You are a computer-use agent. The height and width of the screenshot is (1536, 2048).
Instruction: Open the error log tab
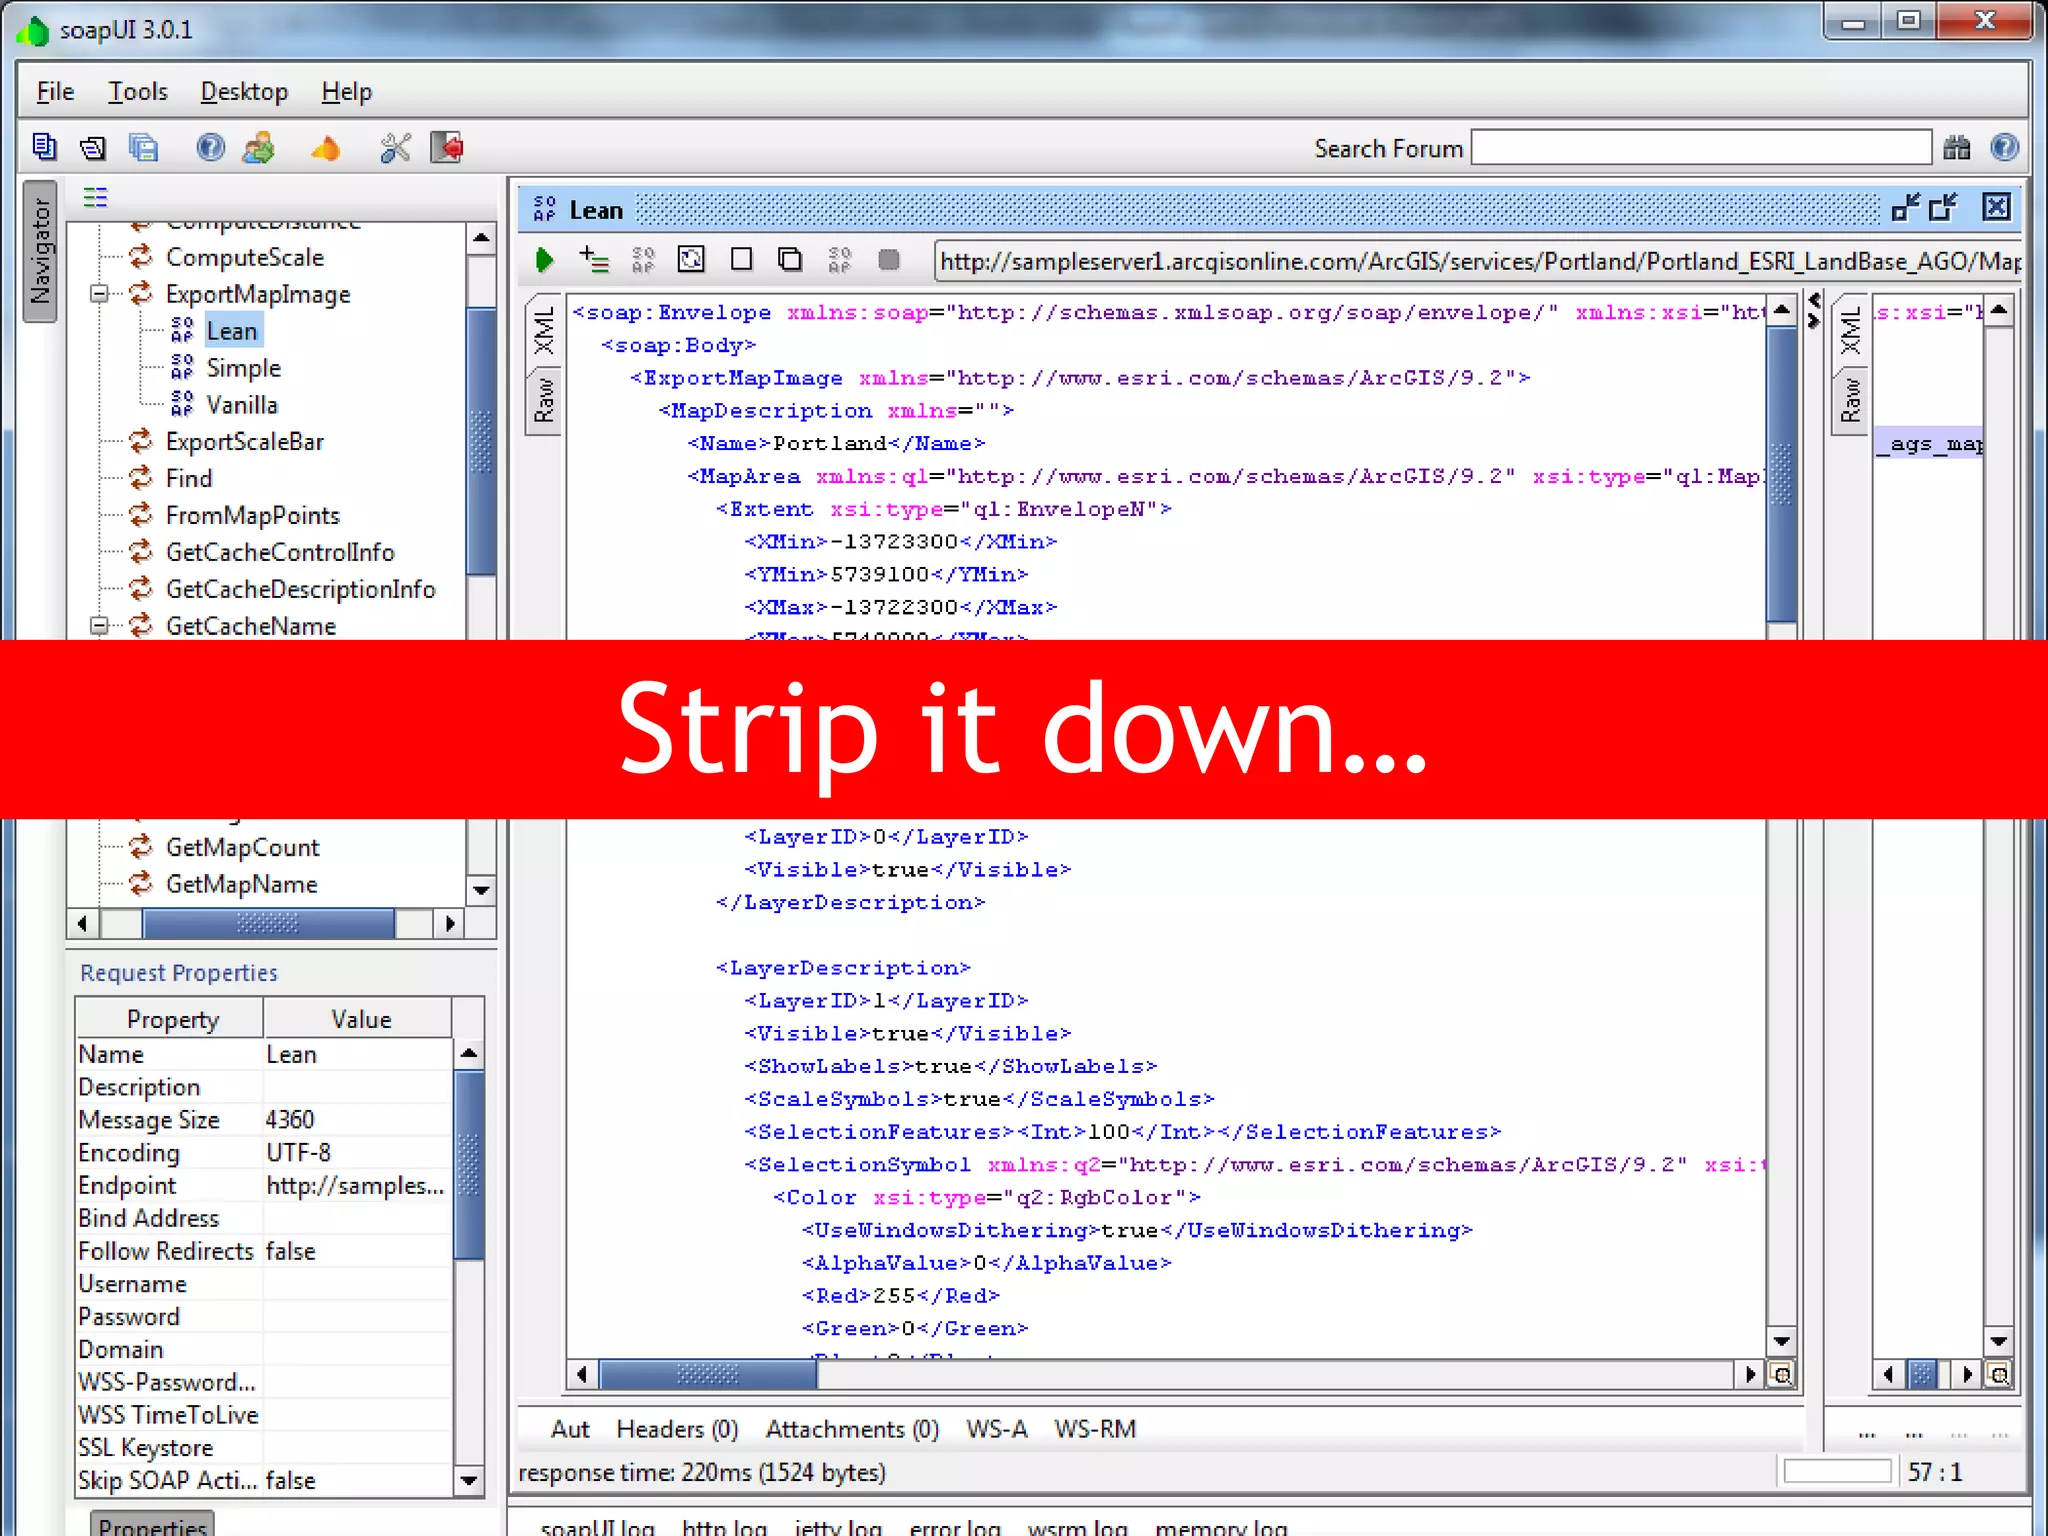954,1527
